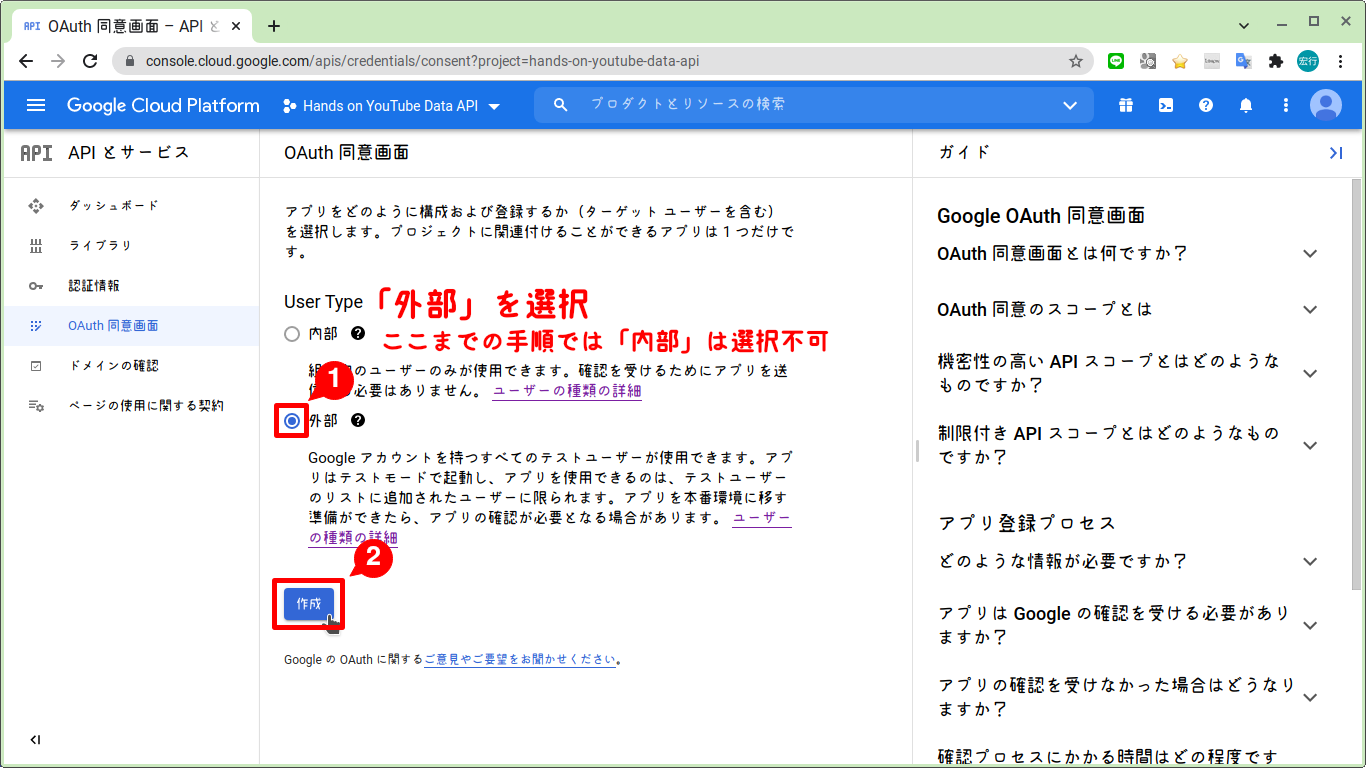Open the Cloud Shell terminal icon
Image resolution: width=1366 pixels, height=768 pixels.
pyautogui.click(x=1166, y=104)
